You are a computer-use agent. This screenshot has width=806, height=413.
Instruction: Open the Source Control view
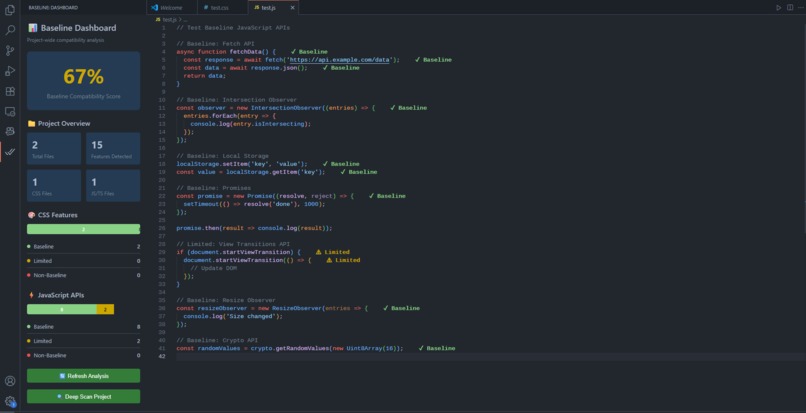click(10, 50)
